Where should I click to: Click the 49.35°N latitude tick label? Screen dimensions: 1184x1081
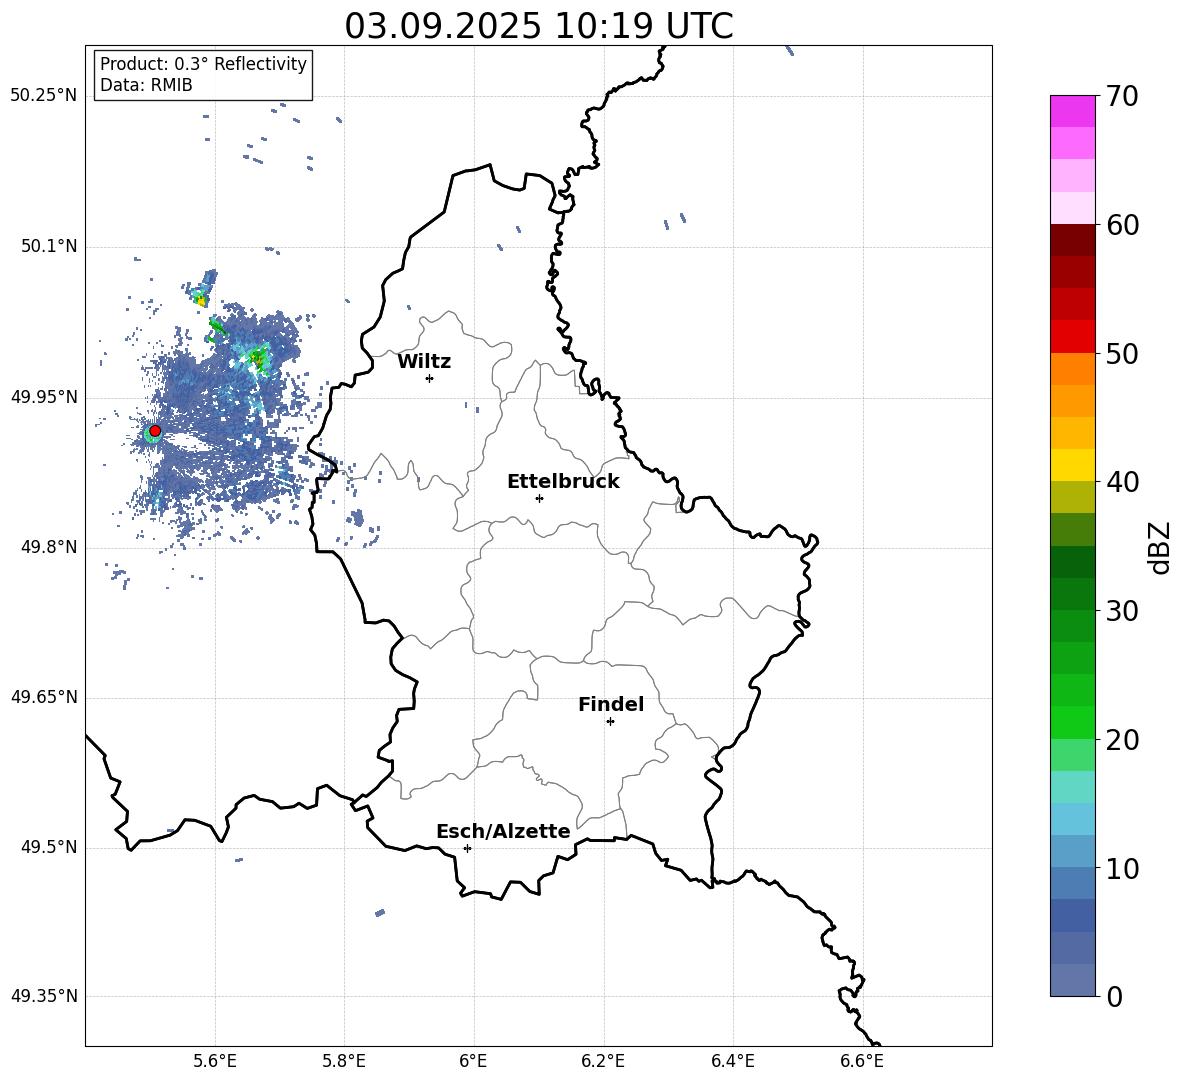pos(44,996)
